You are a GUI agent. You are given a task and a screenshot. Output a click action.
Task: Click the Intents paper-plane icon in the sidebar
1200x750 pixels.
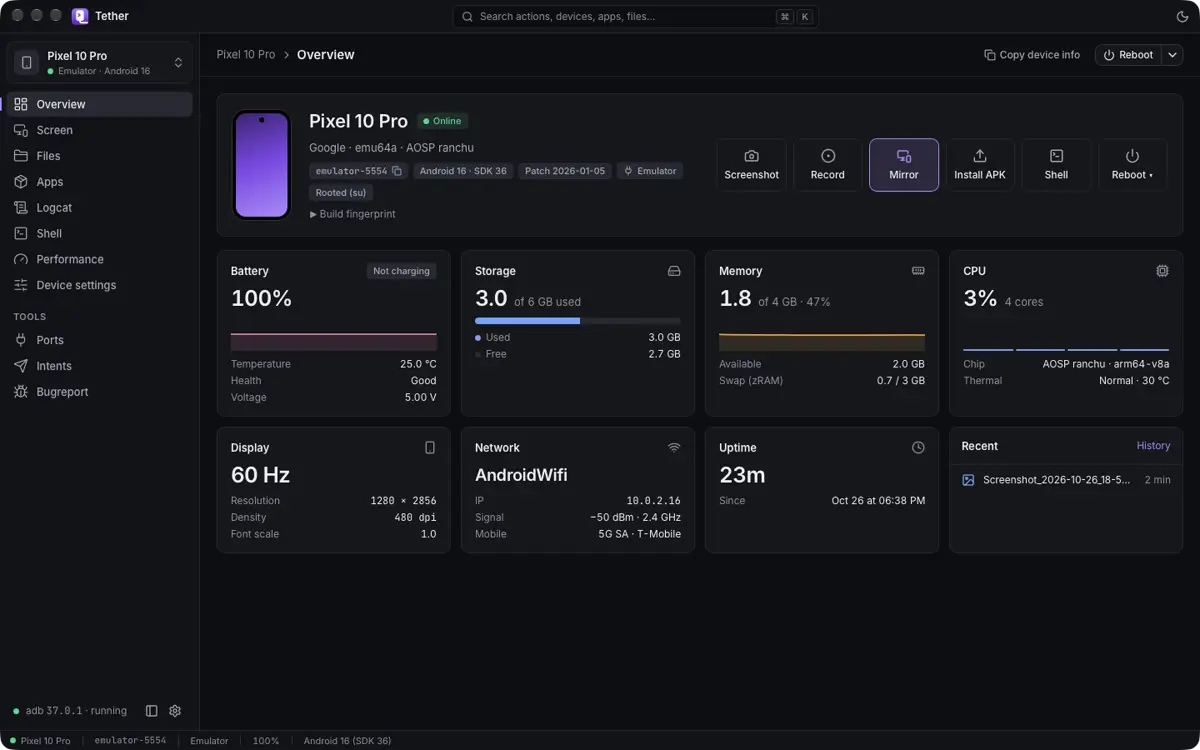(21, 366)
